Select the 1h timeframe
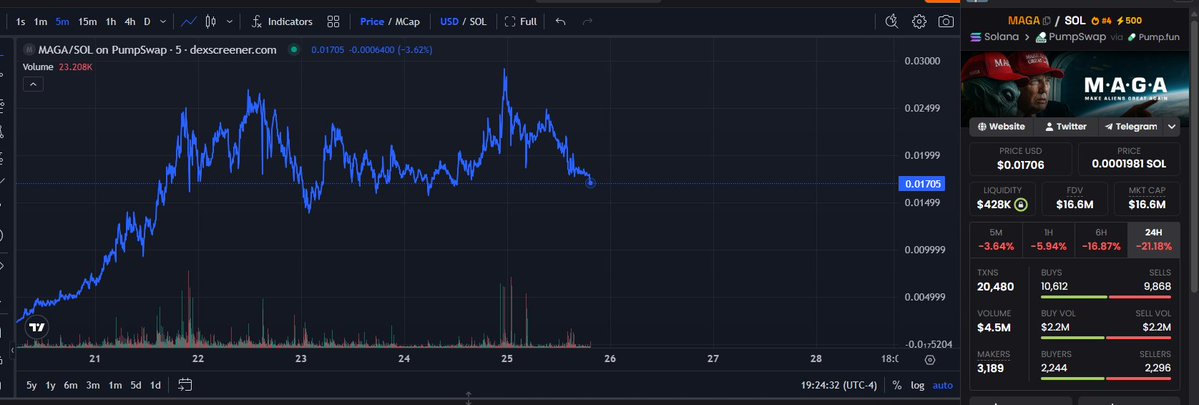 [x=111, y=21]
